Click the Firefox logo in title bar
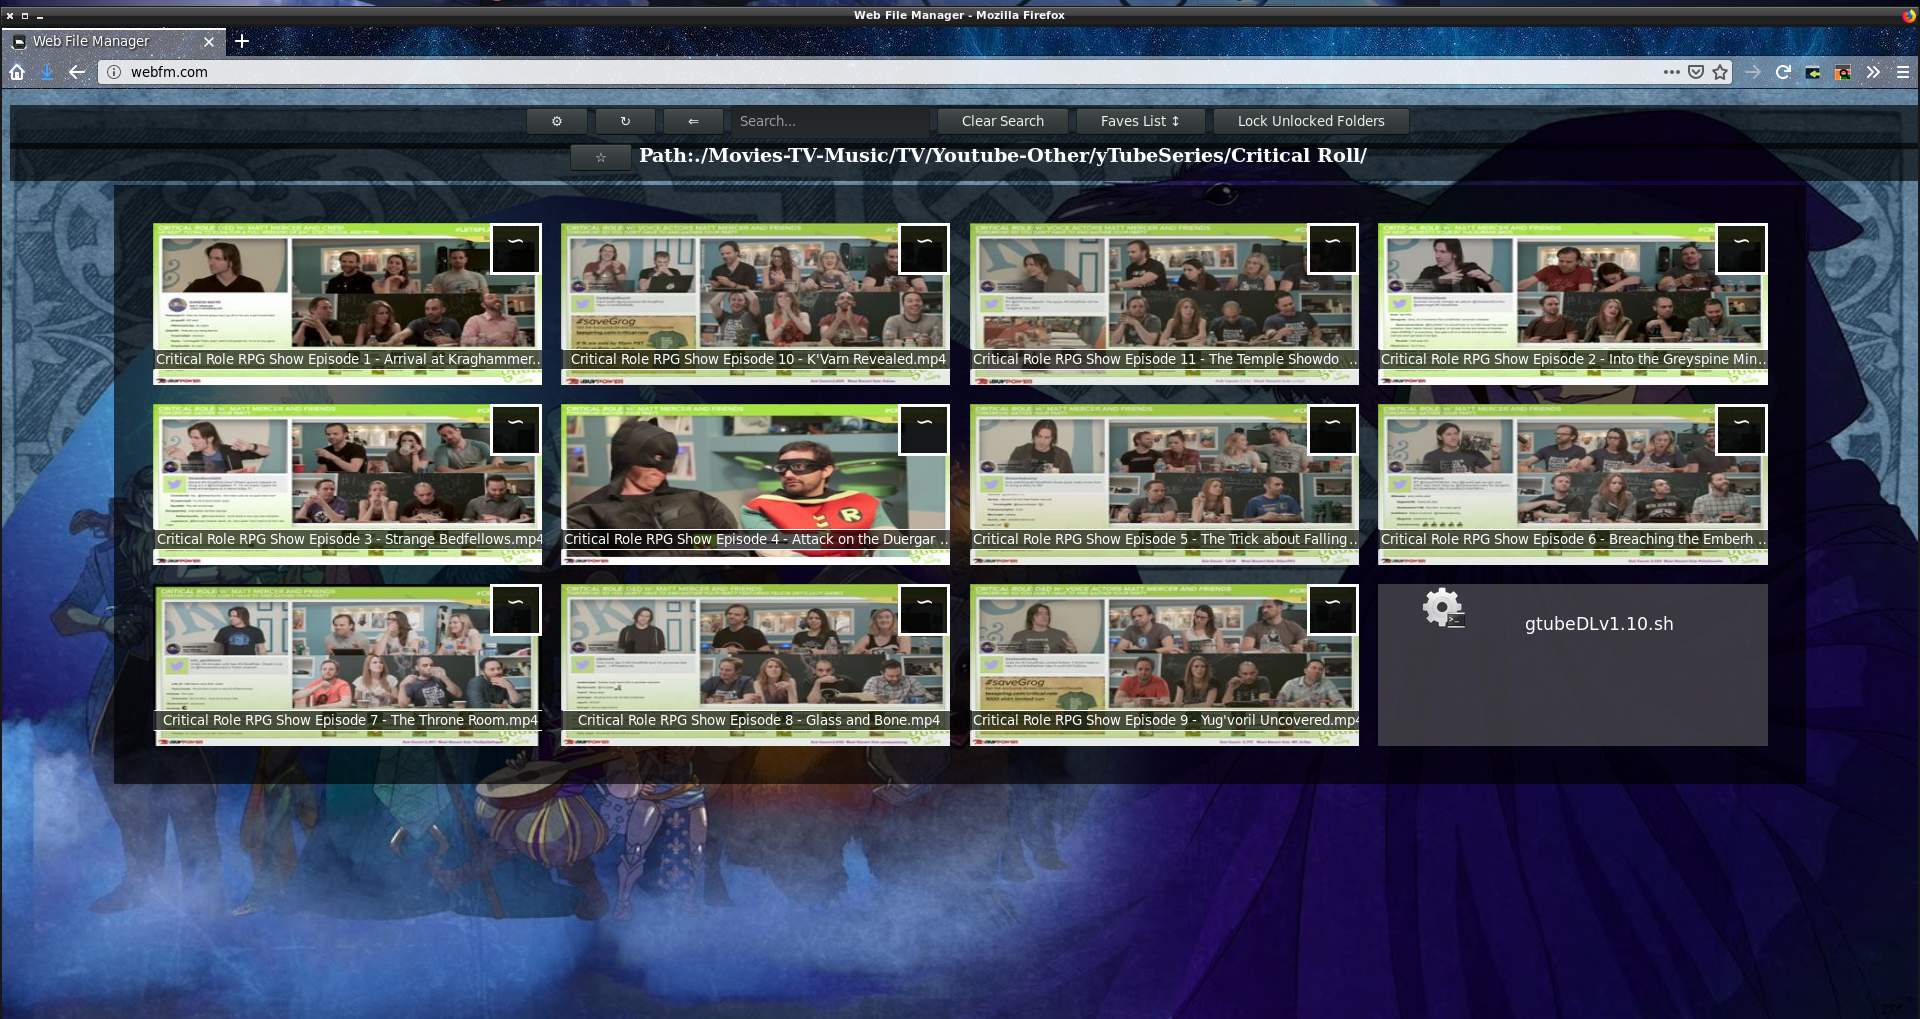The image size is (1920, 1019). 1909,15
